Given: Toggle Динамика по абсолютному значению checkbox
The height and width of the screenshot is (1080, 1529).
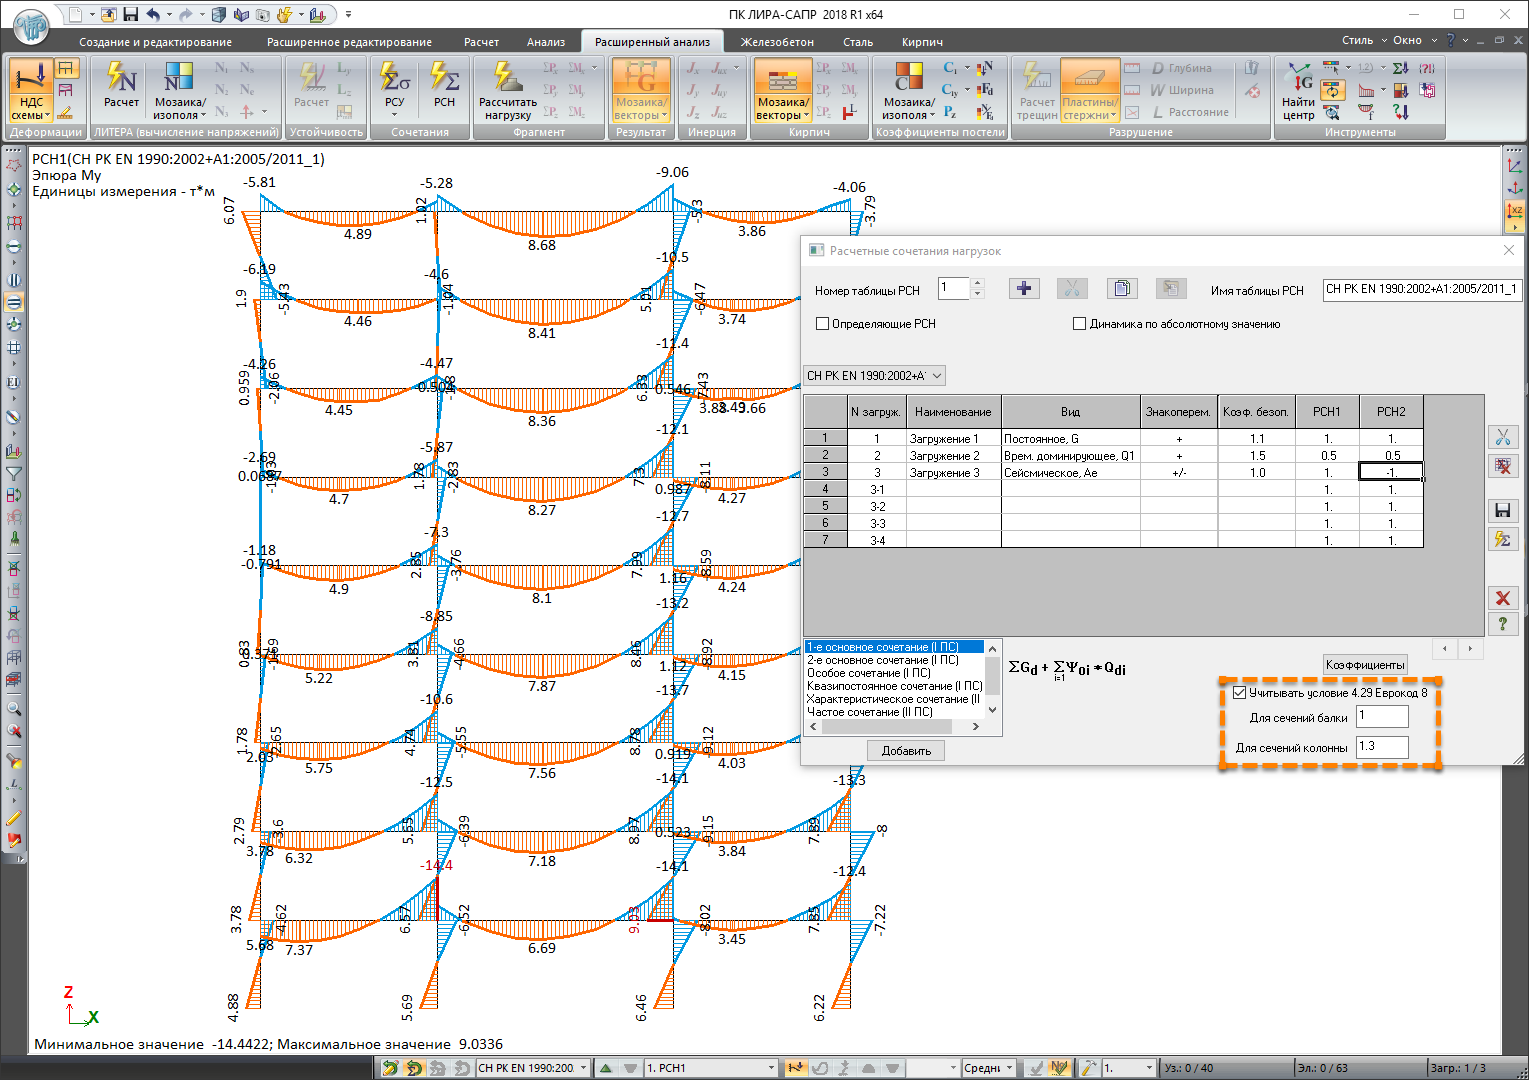Looking at the screenshot, I should point(1079,324).
